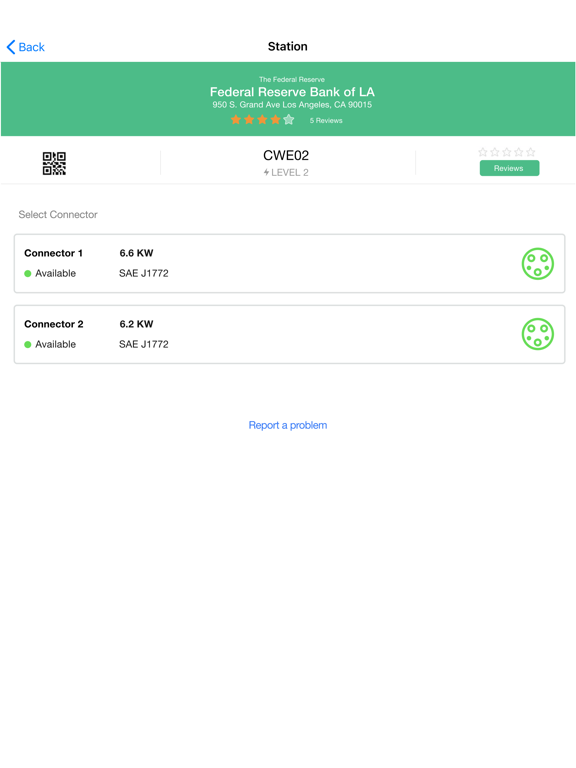576x768 pixels.
Task: Tap Federal Reserve Bank of LA title
Action: 292,92
